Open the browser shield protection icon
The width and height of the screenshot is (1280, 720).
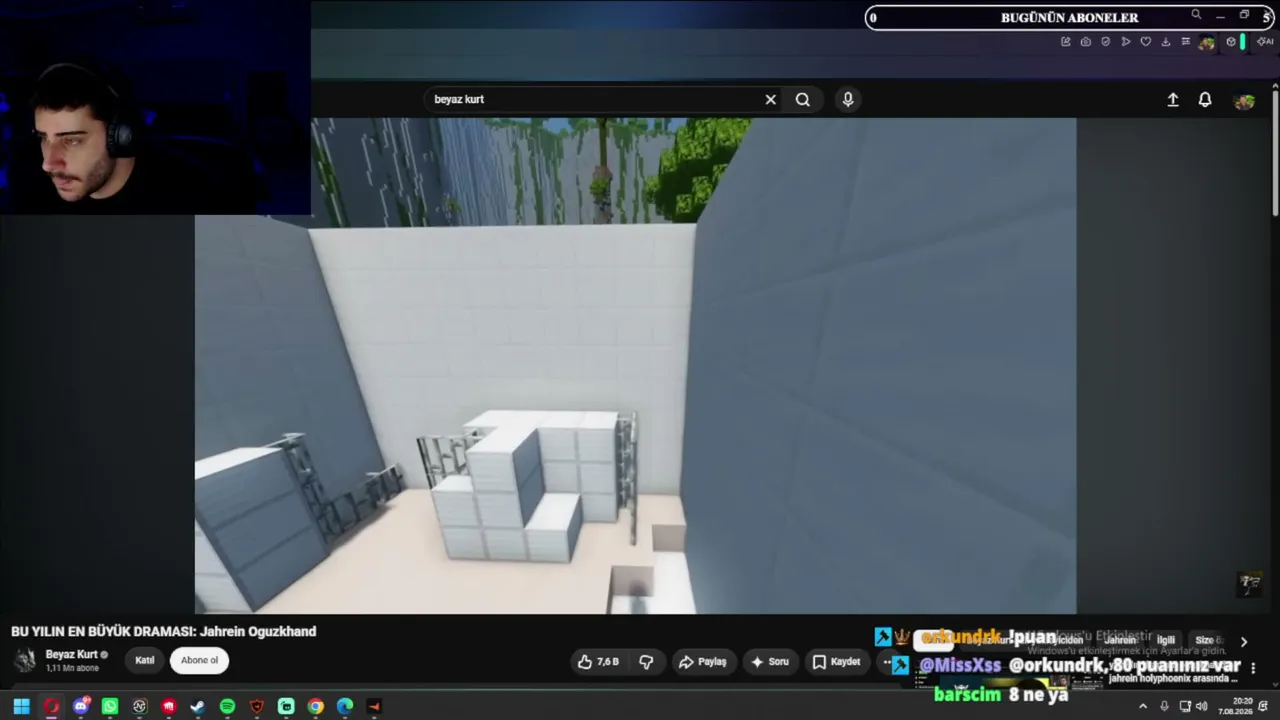coord(1106,42)
